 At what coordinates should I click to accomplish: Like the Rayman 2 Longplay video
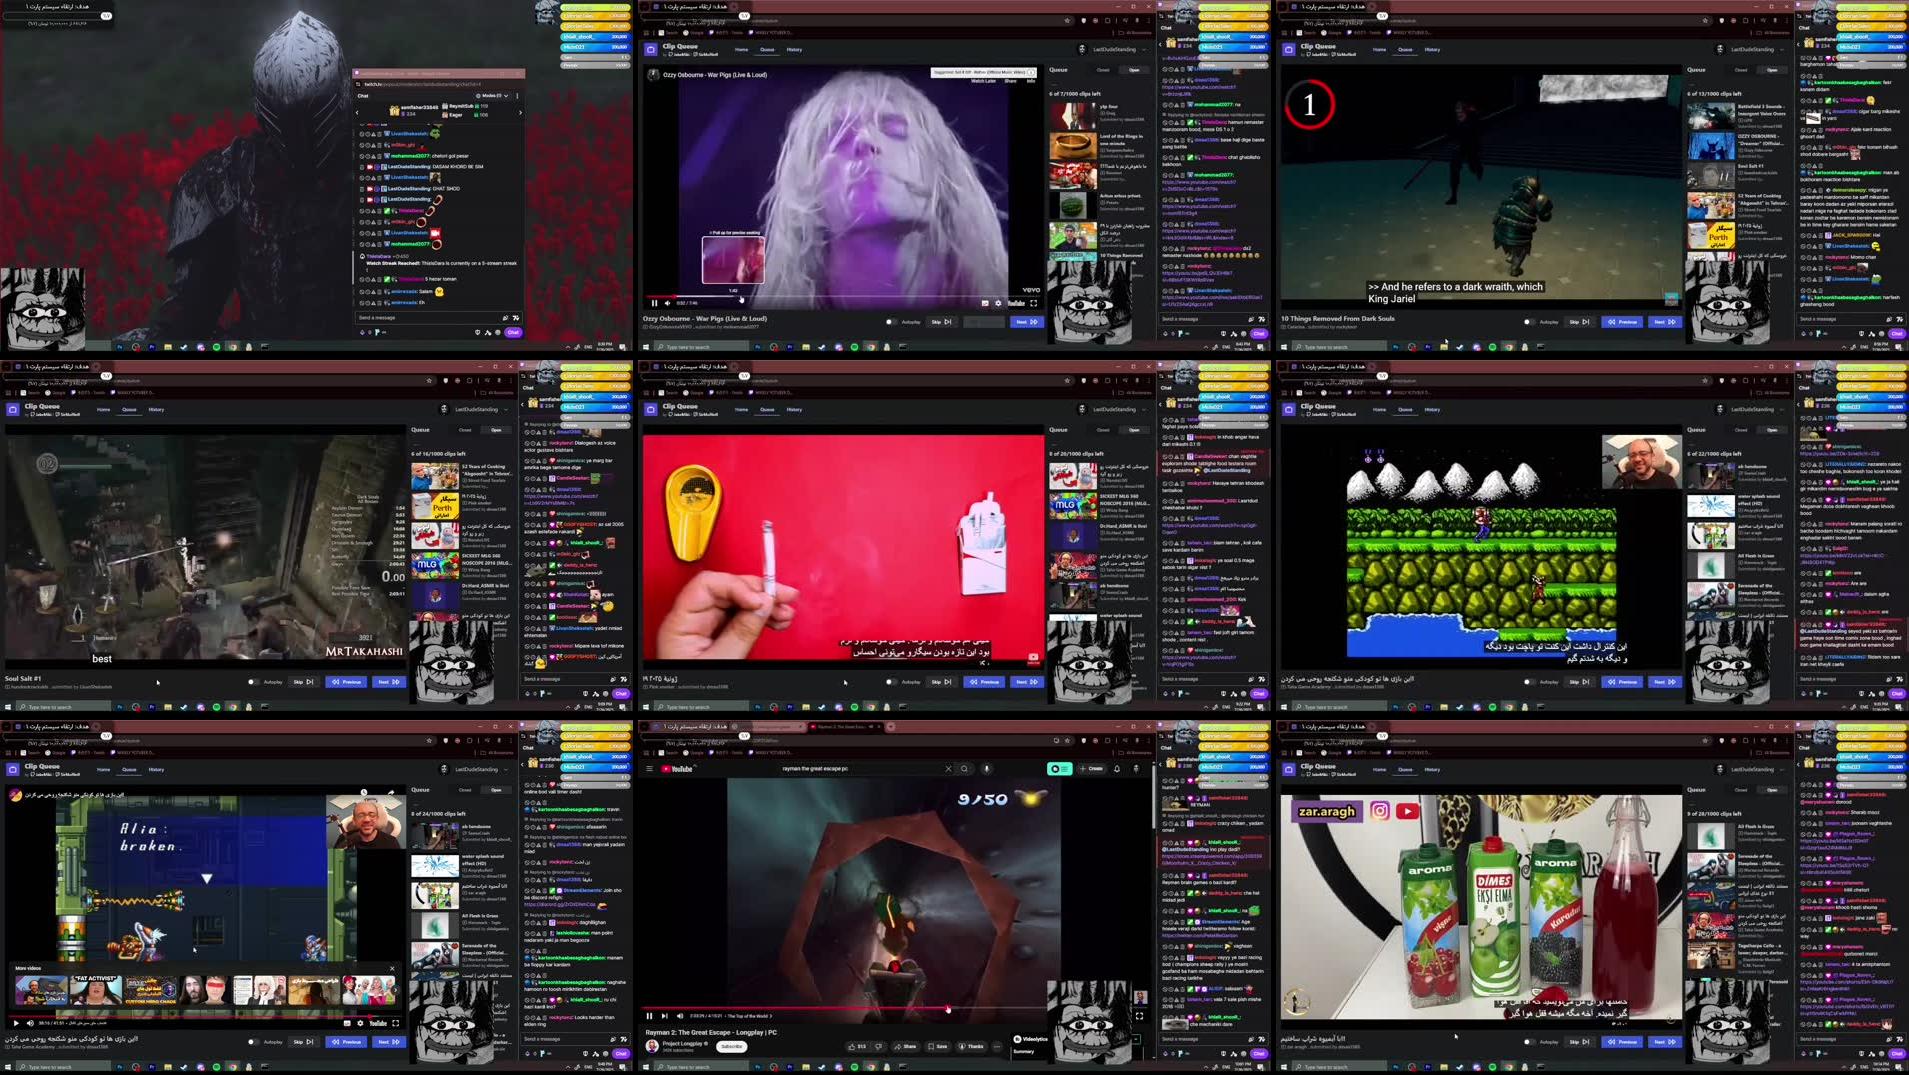pyautogui.click(x=858, y=1046)
